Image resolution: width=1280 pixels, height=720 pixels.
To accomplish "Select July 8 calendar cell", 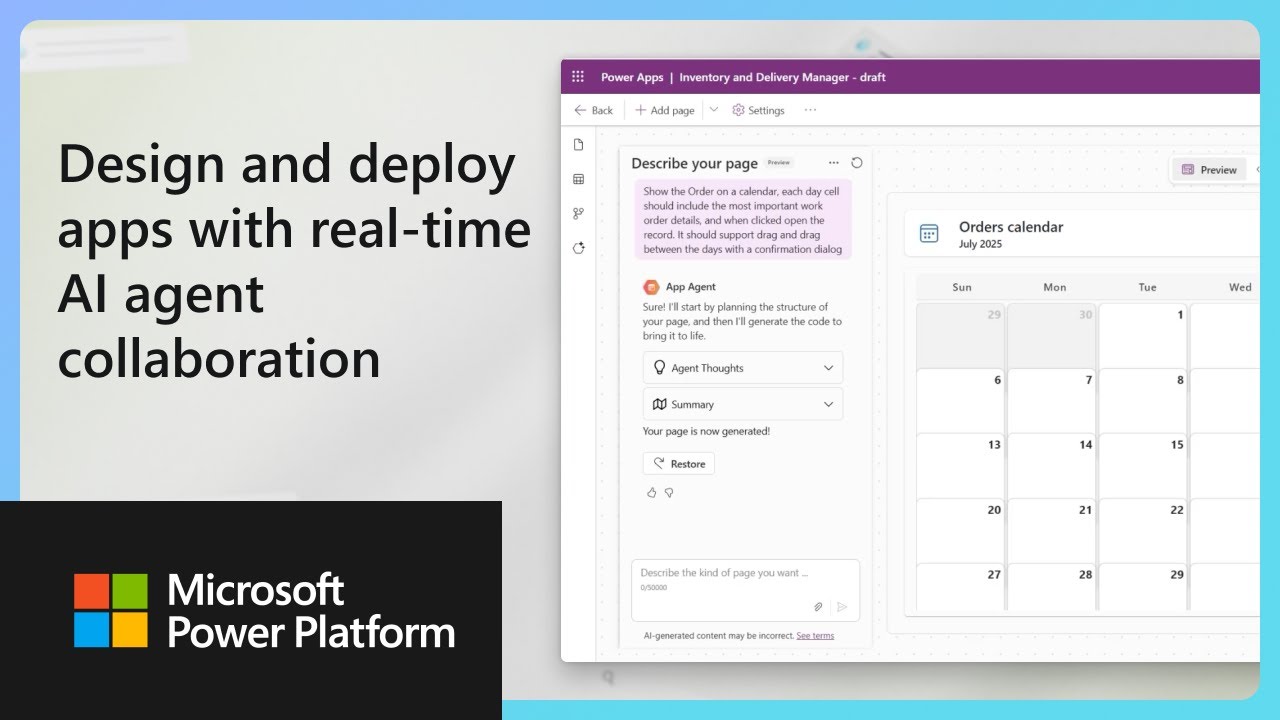I will click(x=1143, y=401).
